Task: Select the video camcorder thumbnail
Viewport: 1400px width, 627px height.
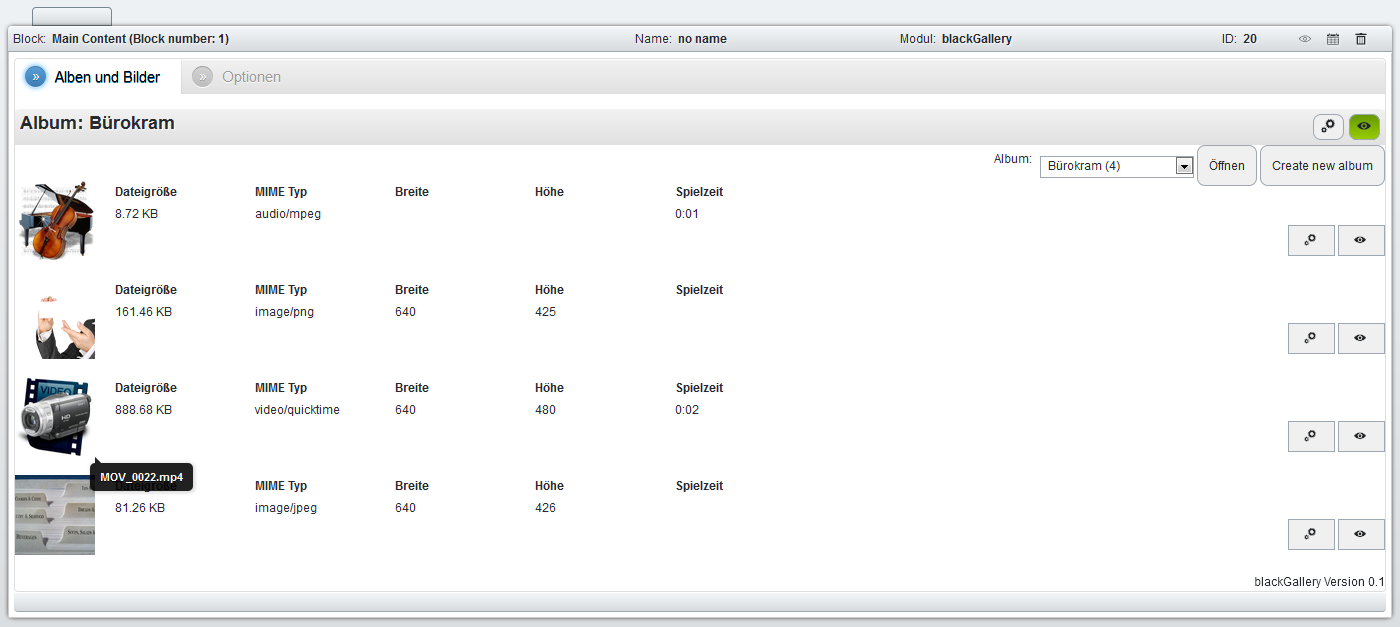Action: pos(56,418)
